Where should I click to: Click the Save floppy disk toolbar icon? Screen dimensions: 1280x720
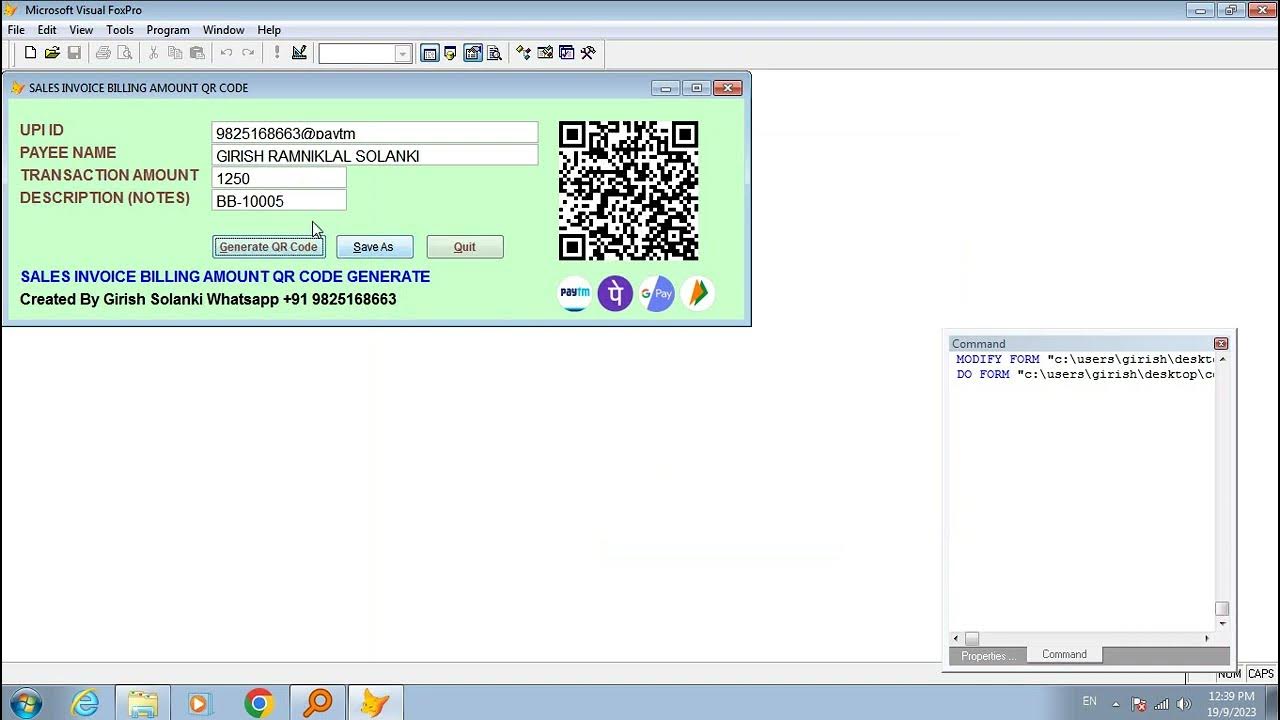(x=74, y=53)
